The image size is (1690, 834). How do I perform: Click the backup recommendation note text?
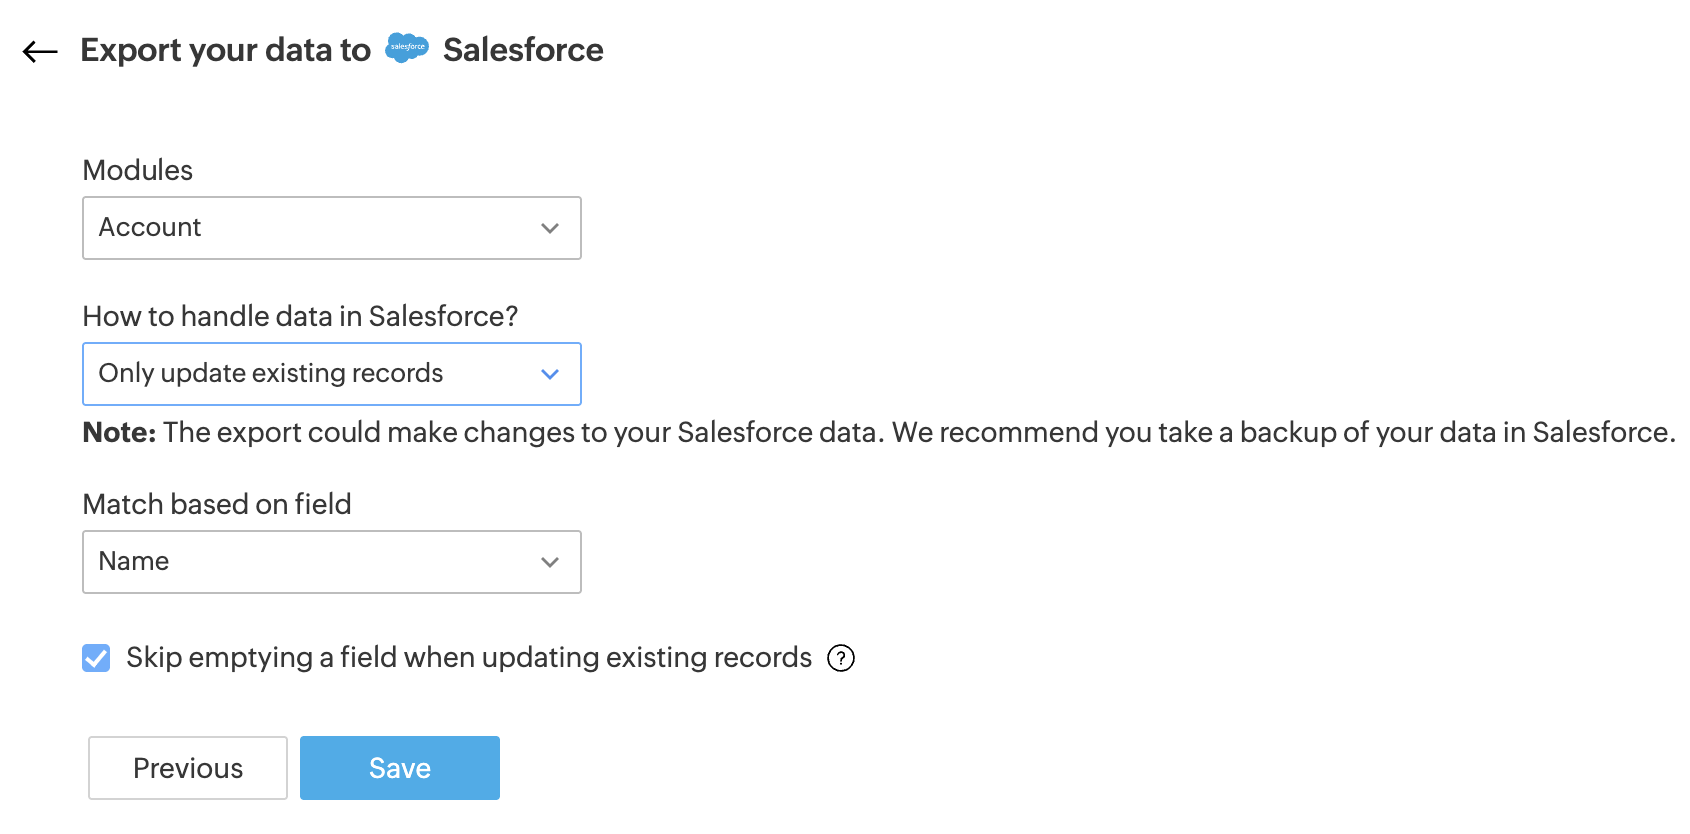pyautogui.click(x=918, y=432)
